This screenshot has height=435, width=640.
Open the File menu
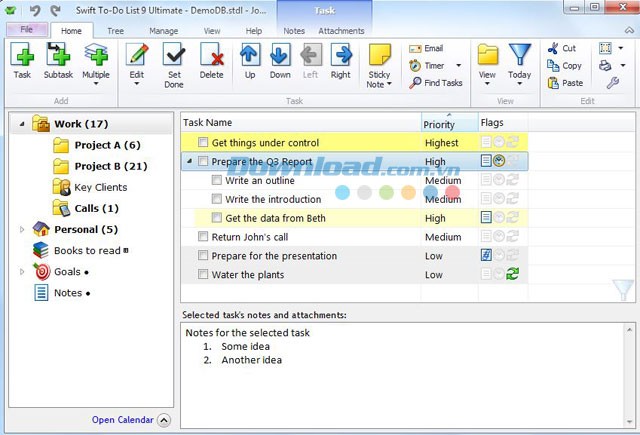27,30
